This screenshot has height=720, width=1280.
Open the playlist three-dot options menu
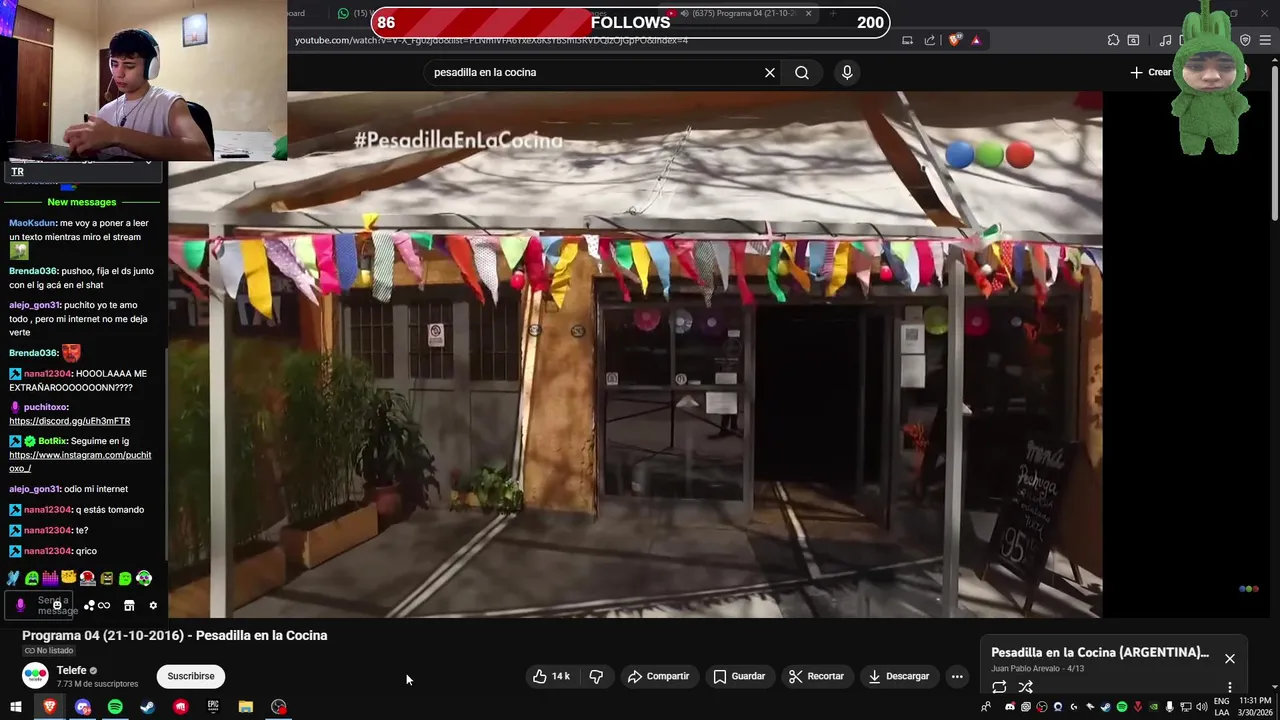point(1230,687)
